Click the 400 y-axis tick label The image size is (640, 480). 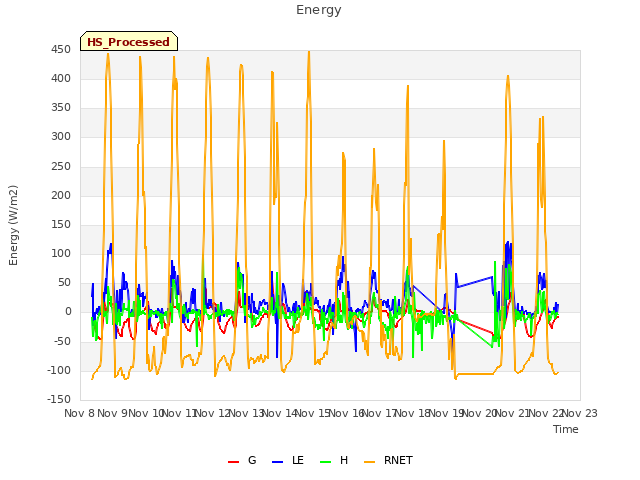[61, 79]
